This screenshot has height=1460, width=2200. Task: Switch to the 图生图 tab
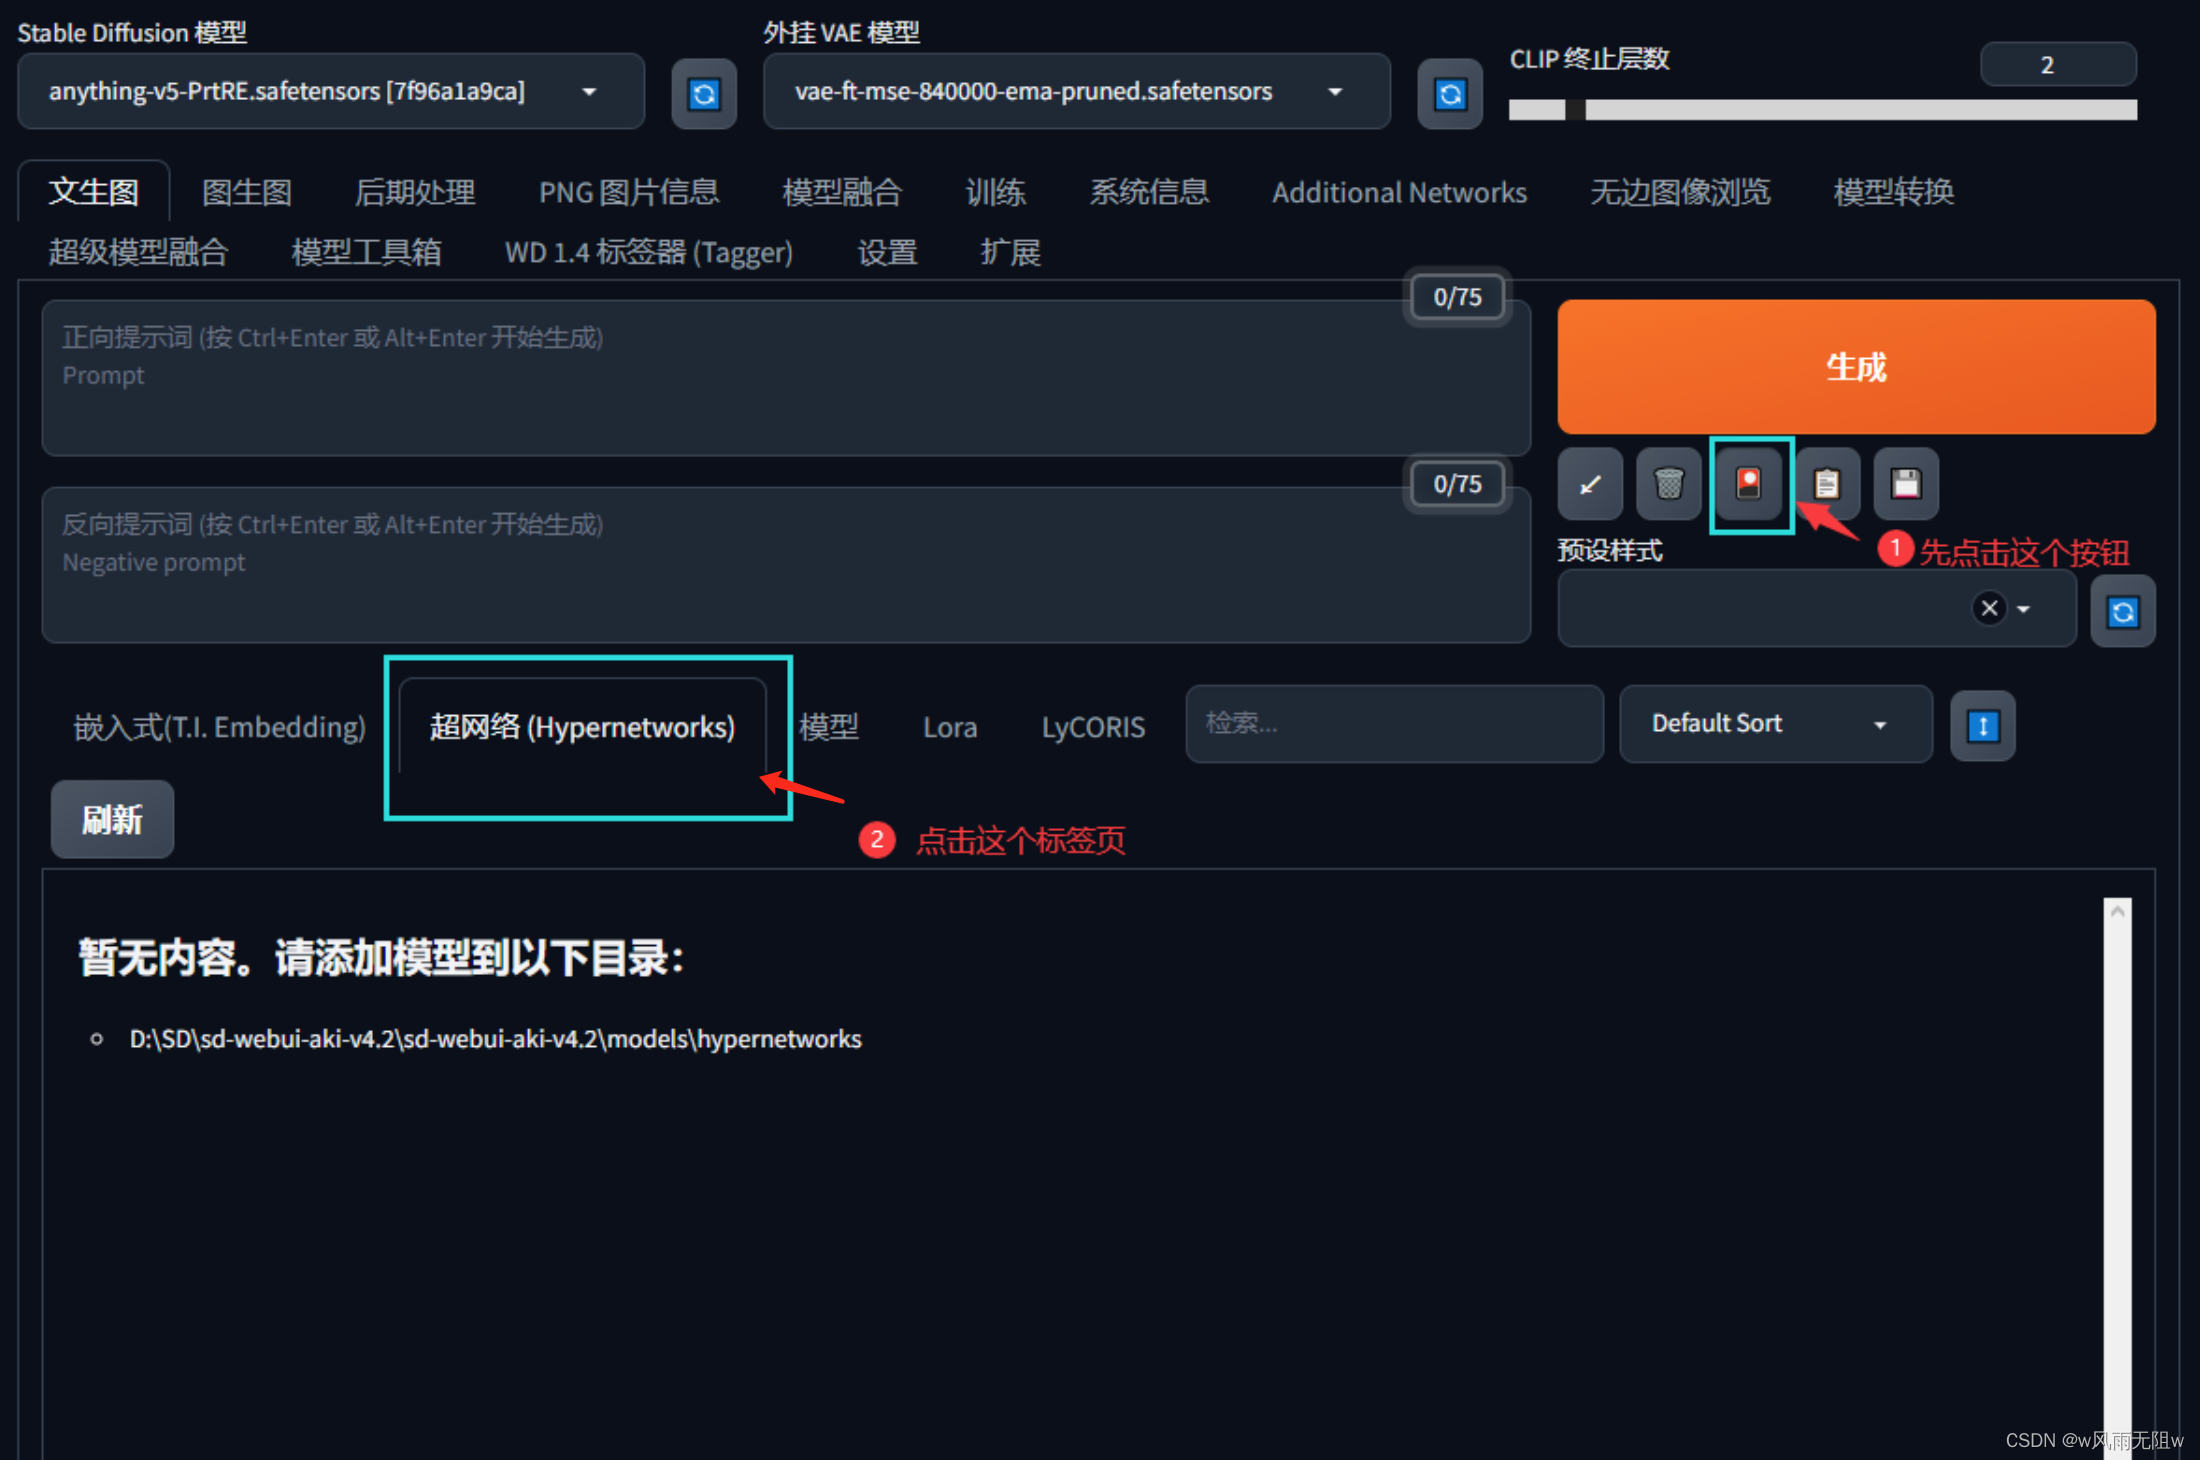[x=246, y=192]
